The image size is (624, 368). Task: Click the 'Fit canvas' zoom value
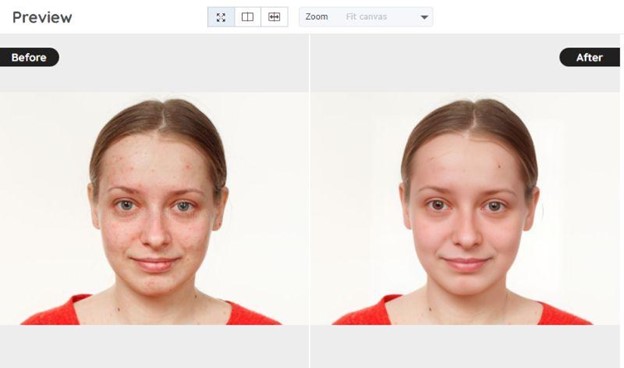366,17
